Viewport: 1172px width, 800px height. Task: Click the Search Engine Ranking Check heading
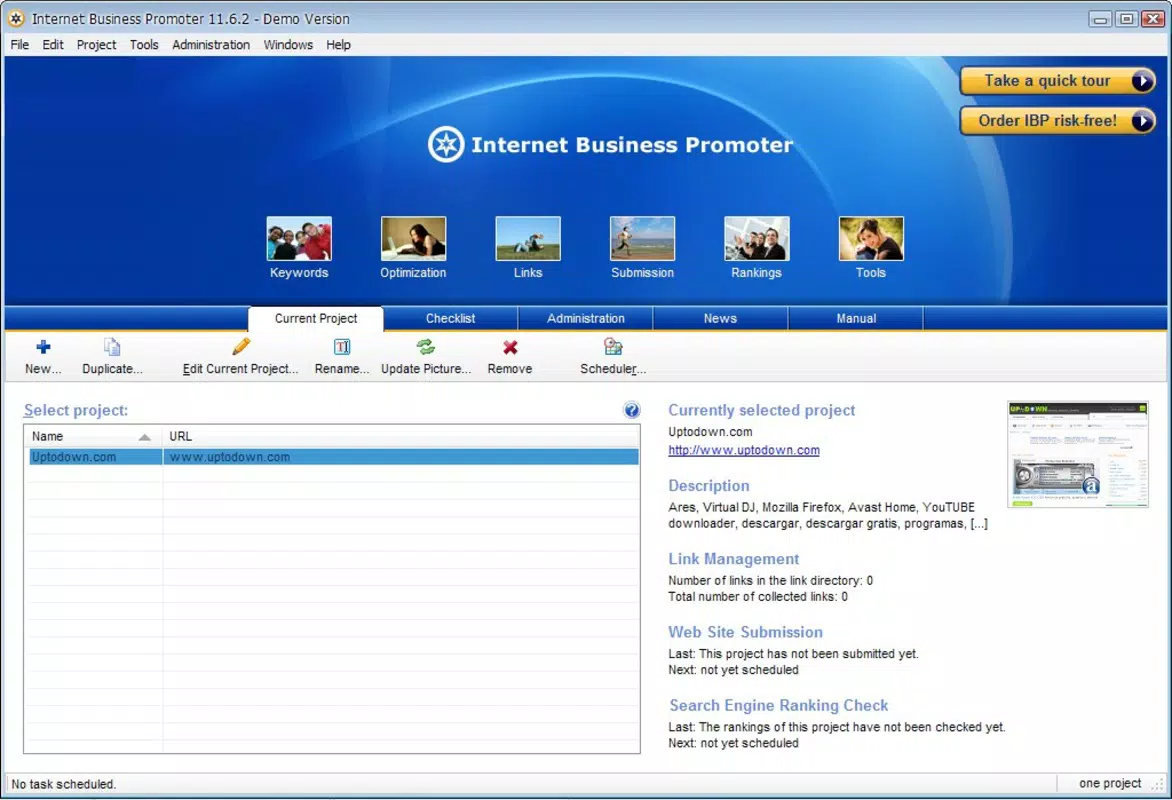click(x=778, y=706)
